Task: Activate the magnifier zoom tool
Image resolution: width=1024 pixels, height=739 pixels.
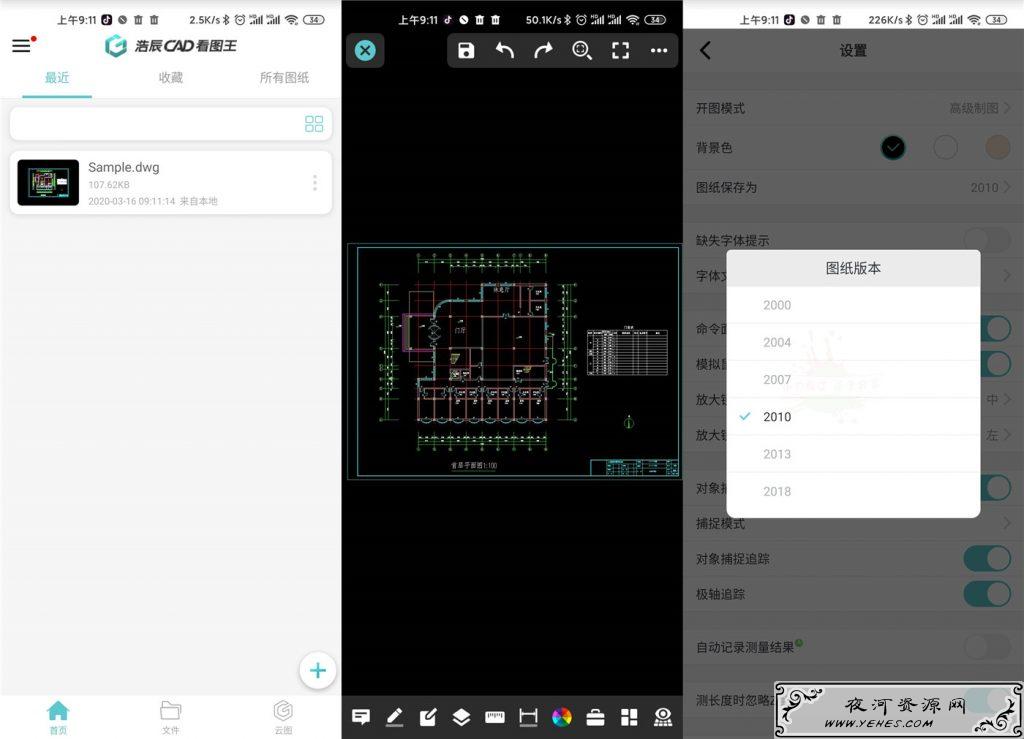Action: click(581, 50)
